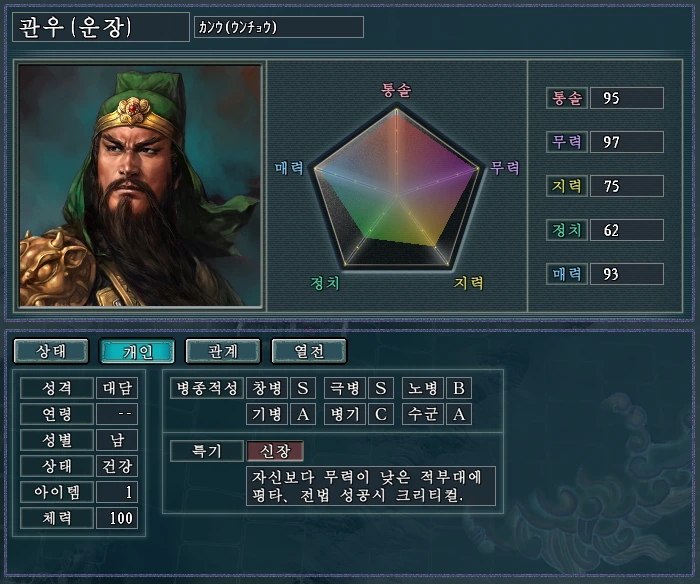The height and width of the screenshot is (584, 700).
Task: Click the 무력 stat value 97
Action: 627,142
